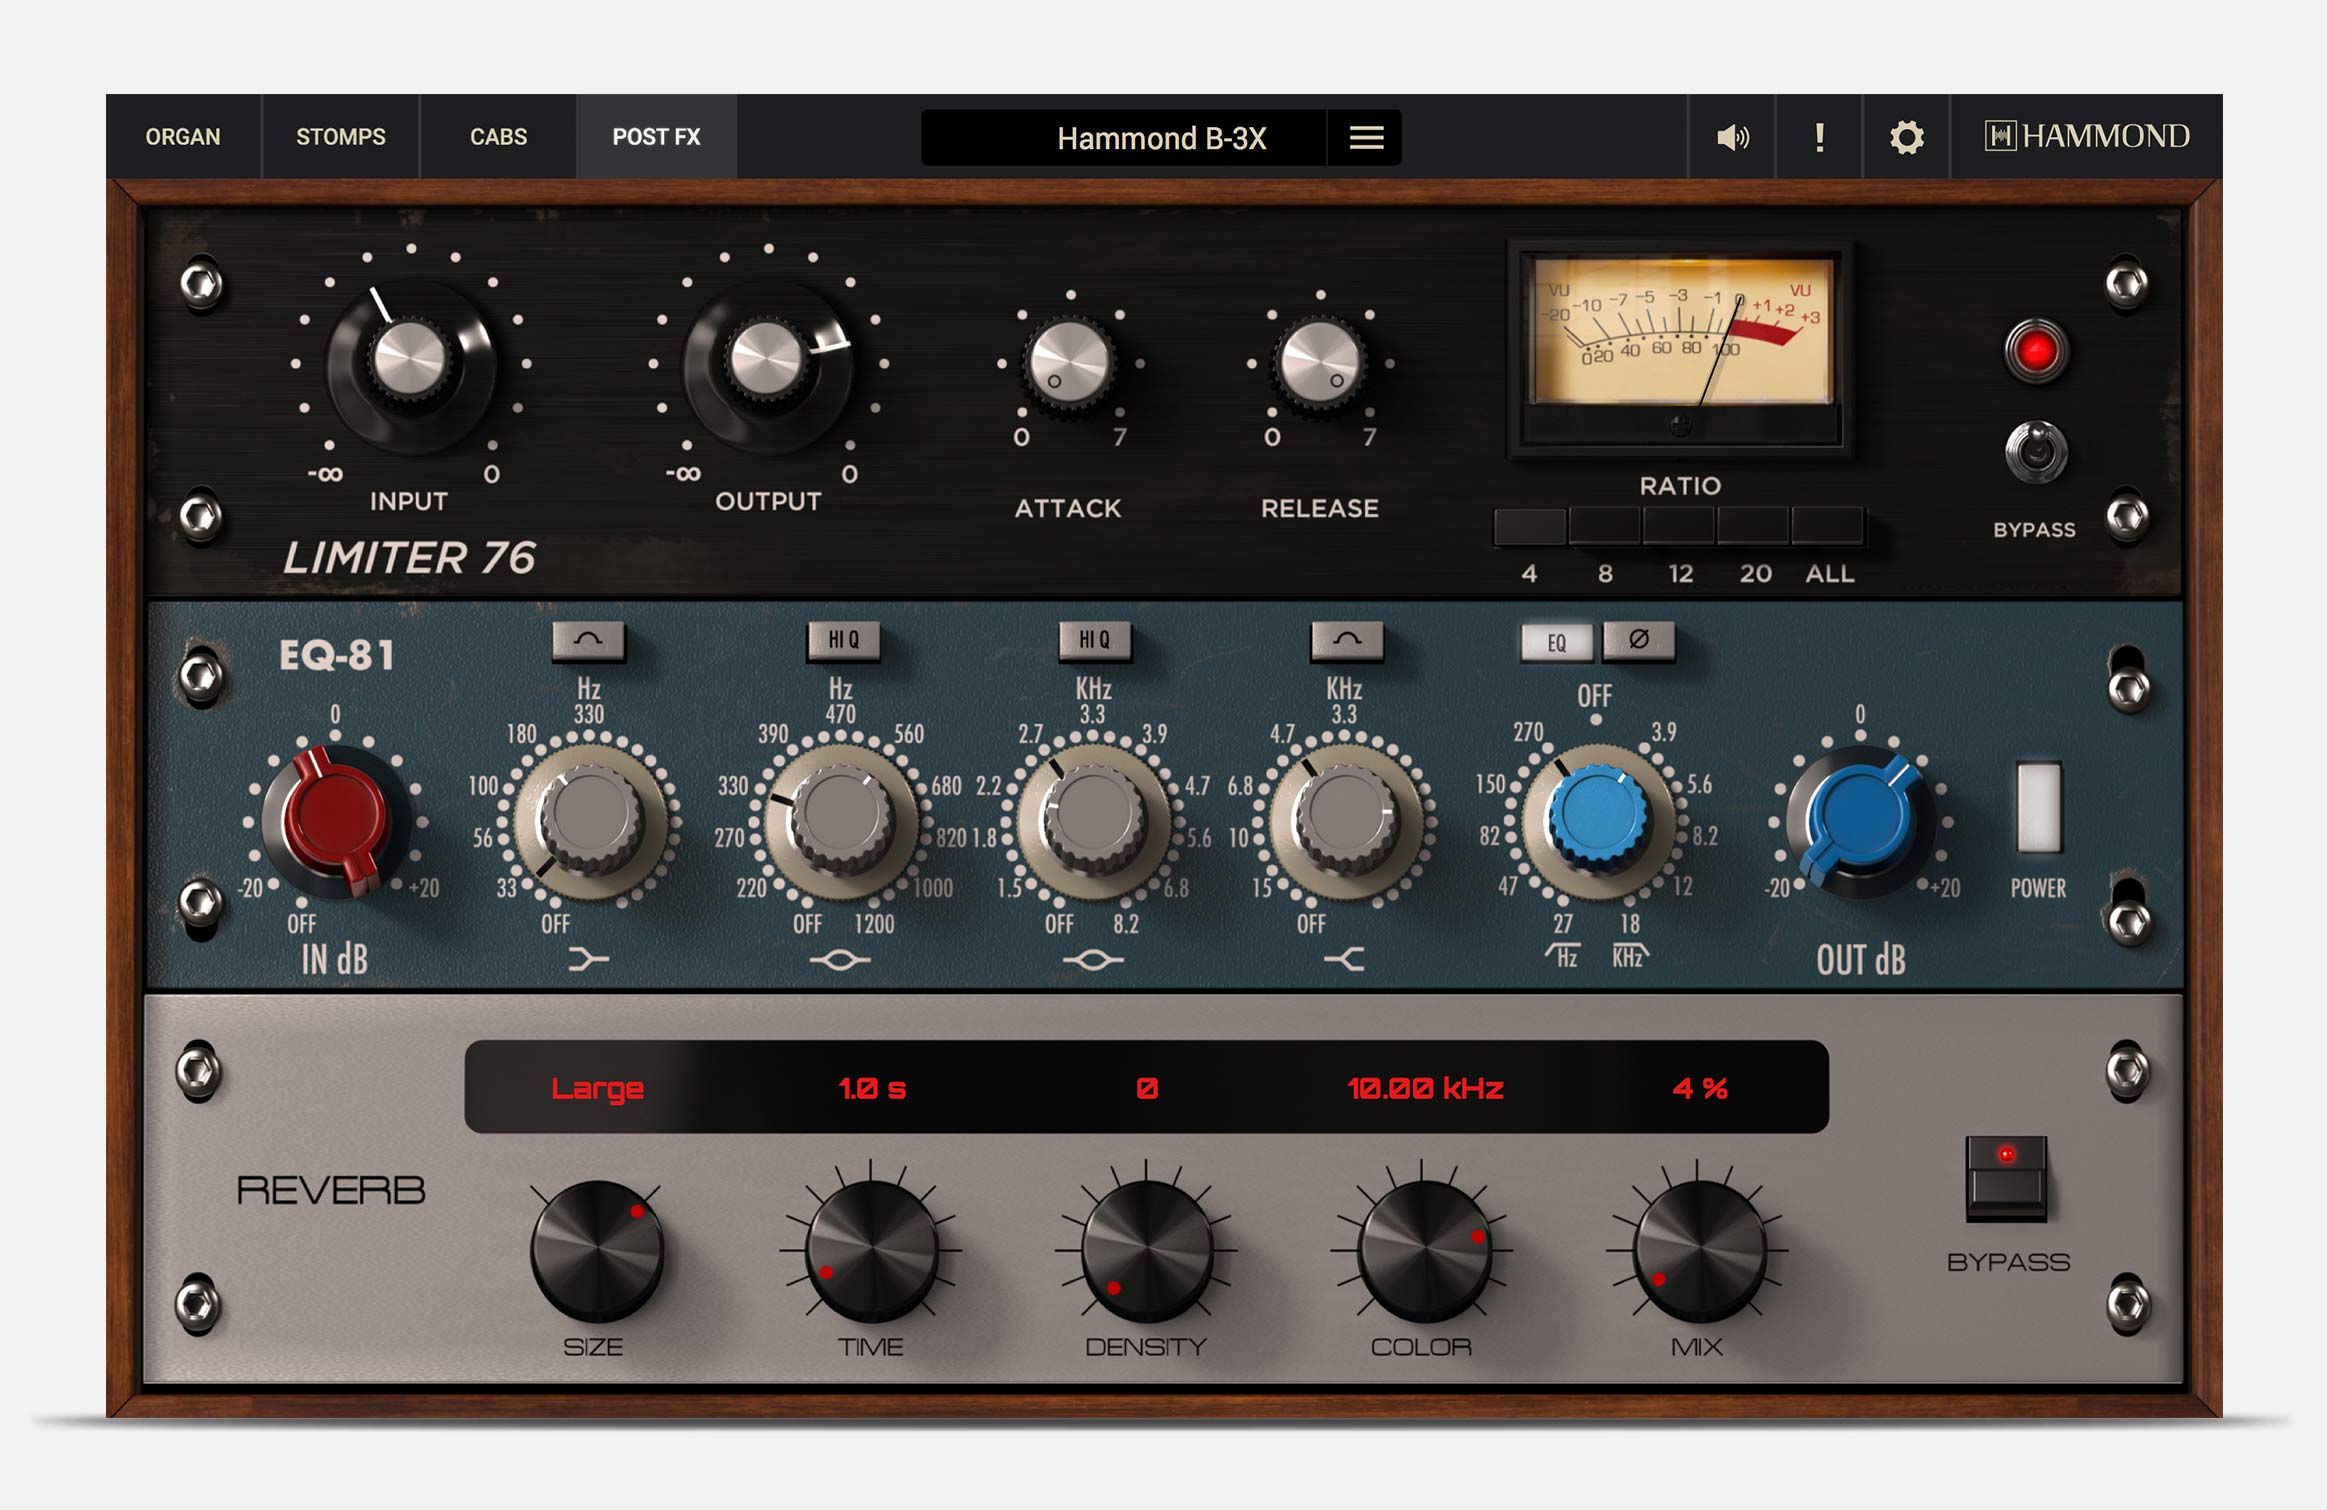Screen dimensions: 2327x1510
Task: Mute audio via the speaker icon
Action: point(1732,137)
